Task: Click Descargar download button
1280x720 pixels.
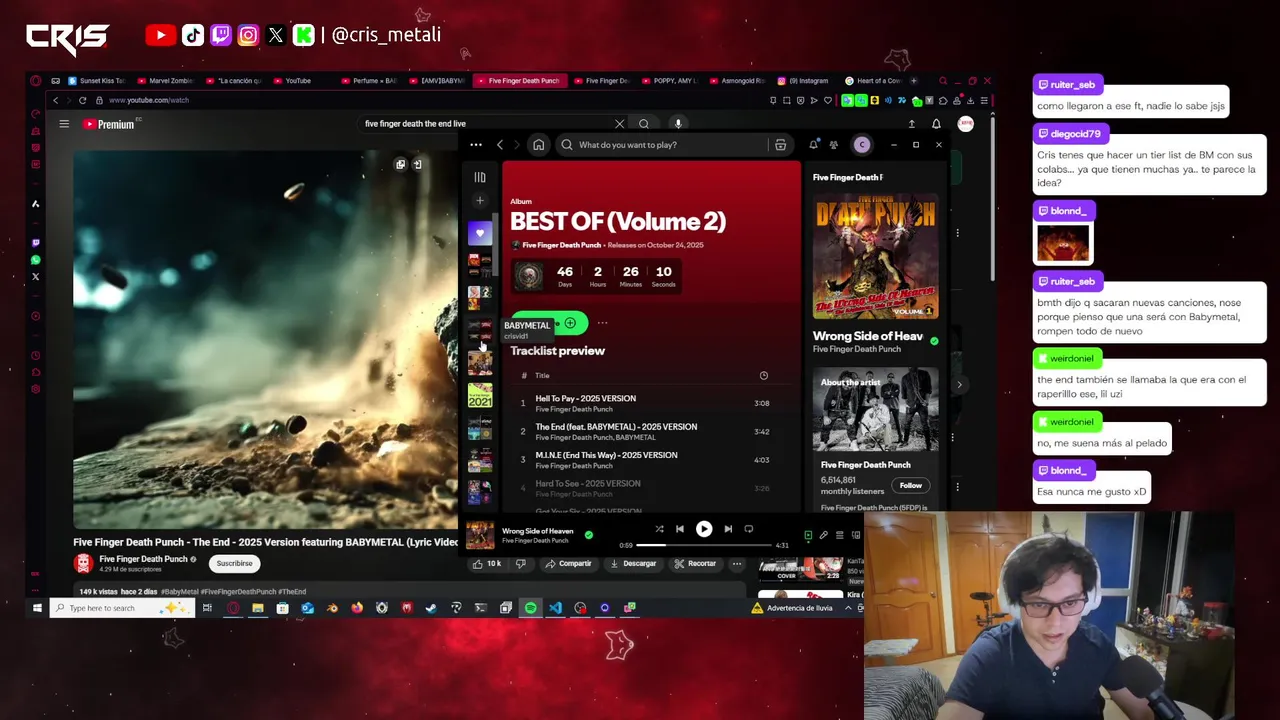Action: point(633,564)
